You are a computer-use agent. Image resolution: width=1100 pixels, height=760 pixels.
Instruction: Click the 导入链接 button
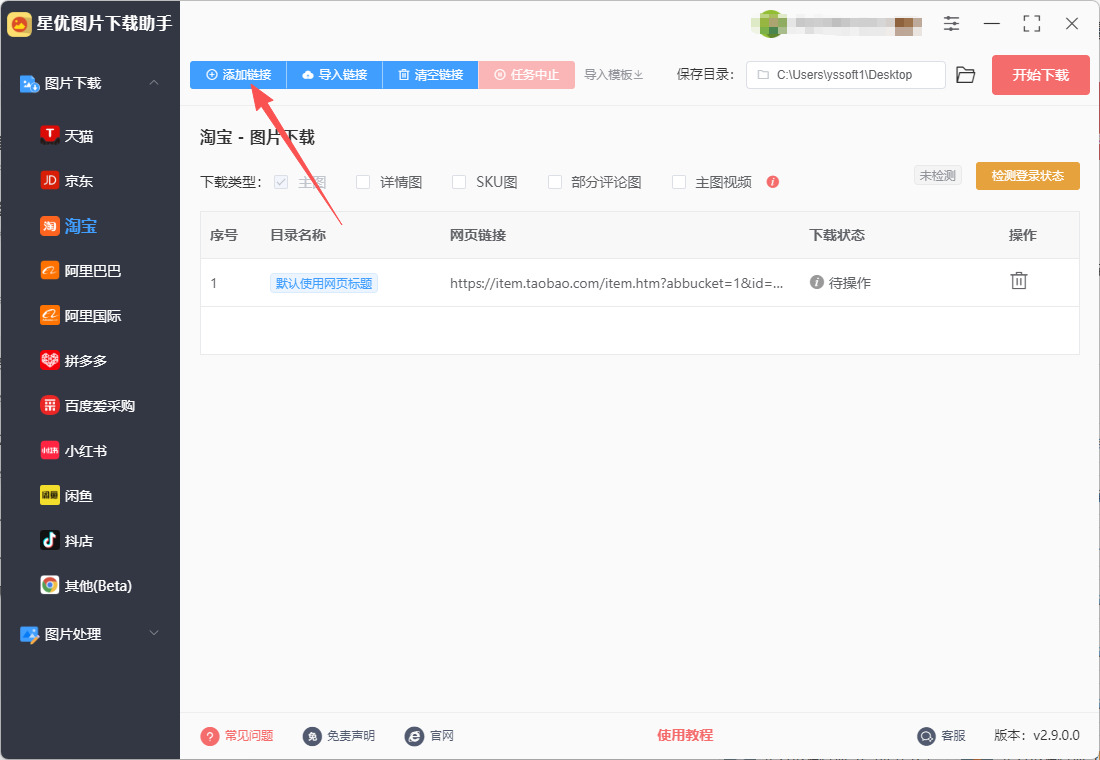[x=335, y=74]
